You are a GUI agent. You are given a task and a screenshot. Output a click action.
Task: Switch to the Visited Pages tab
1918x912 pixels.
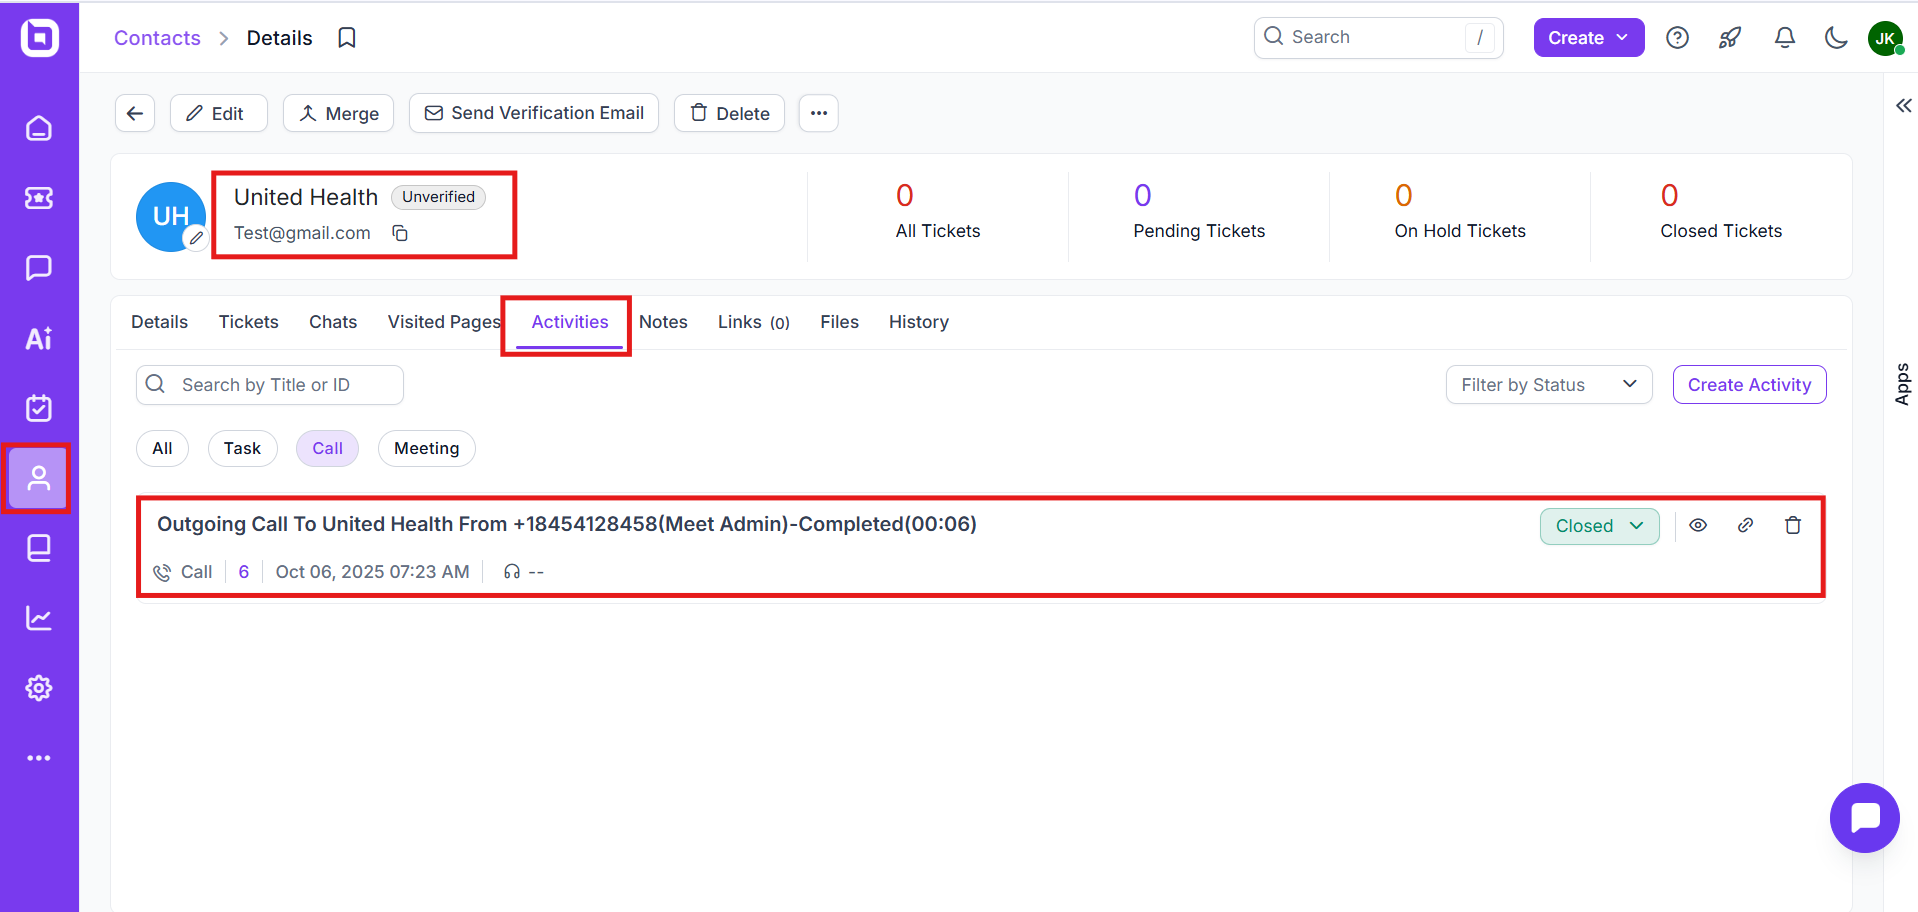[444, 322]
